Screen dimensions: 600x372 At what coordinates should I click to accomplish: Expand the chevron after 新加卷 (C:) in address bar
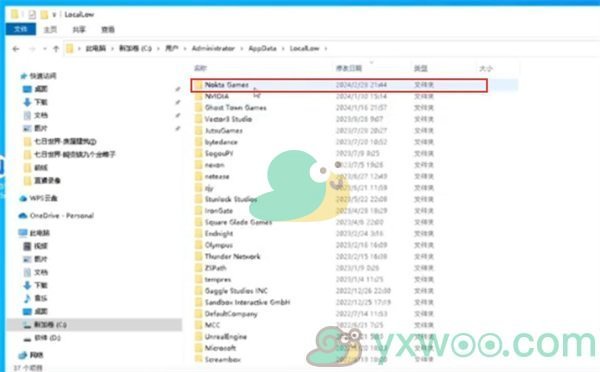click(x=158, y=49)
